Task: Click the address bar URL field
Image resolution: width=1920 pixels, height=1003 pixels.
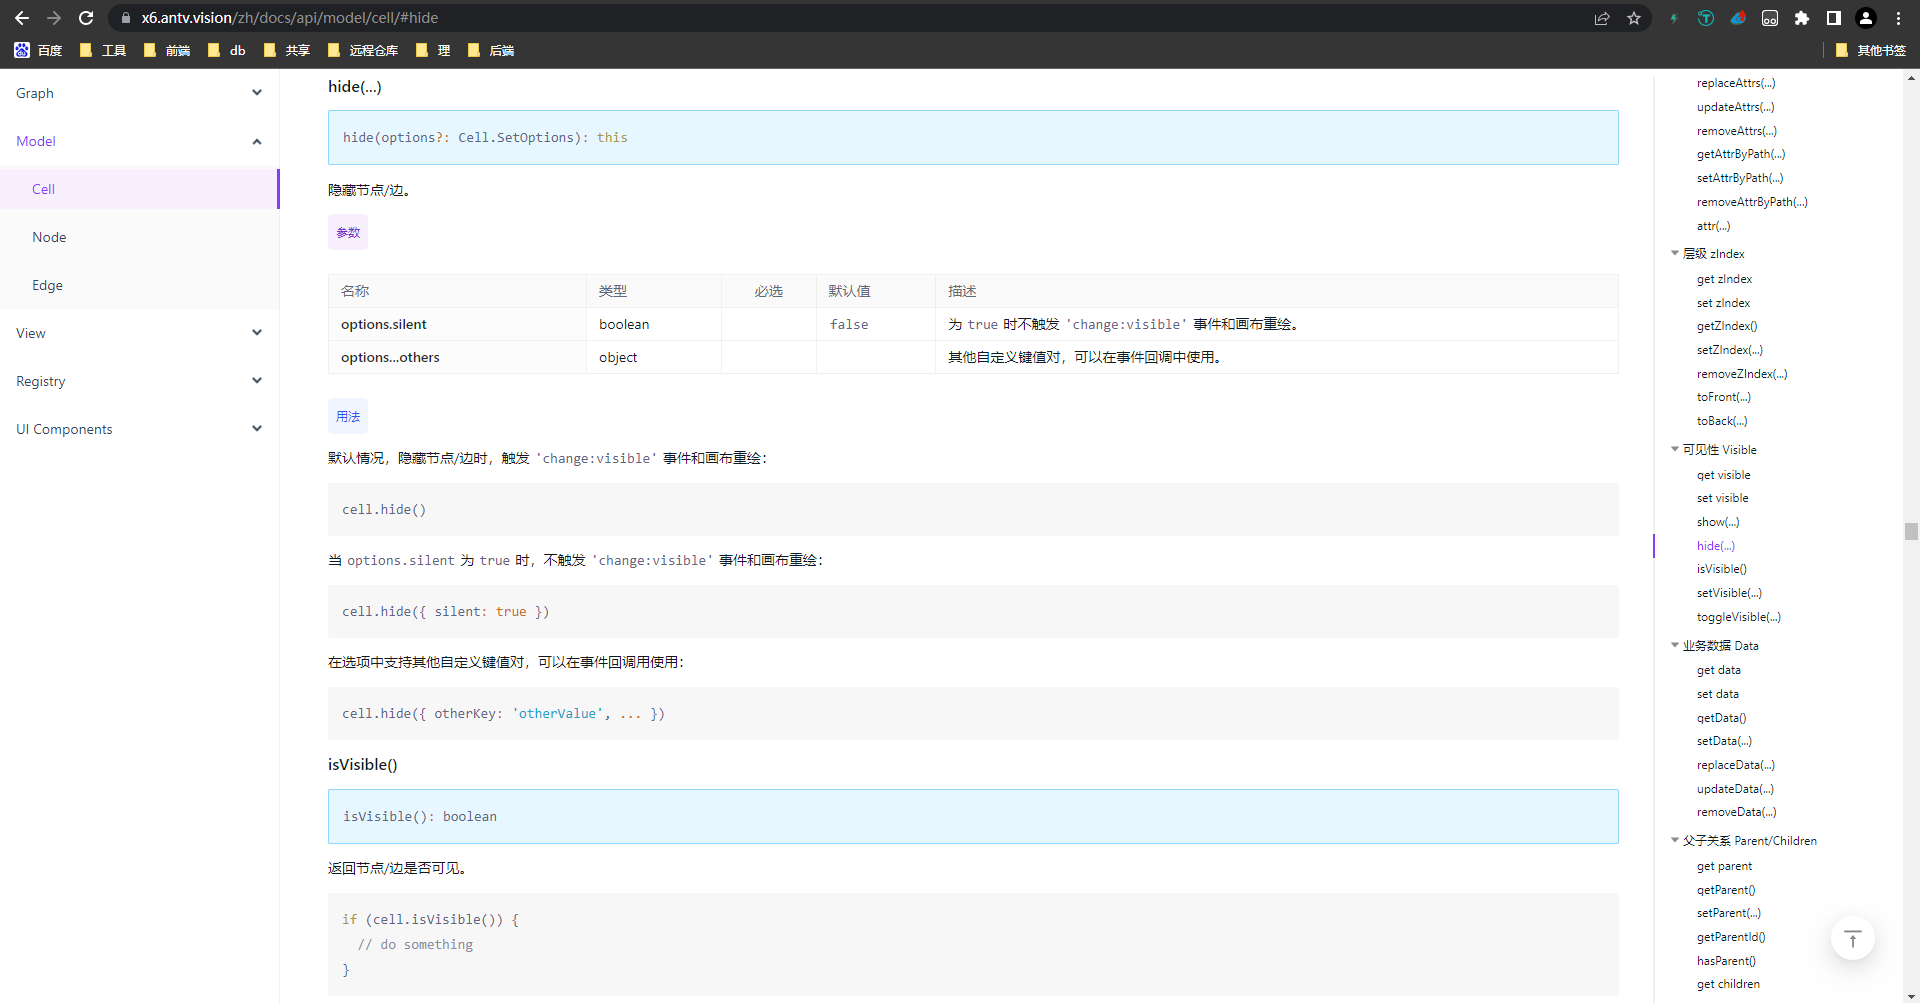Action: click(850, 18)
